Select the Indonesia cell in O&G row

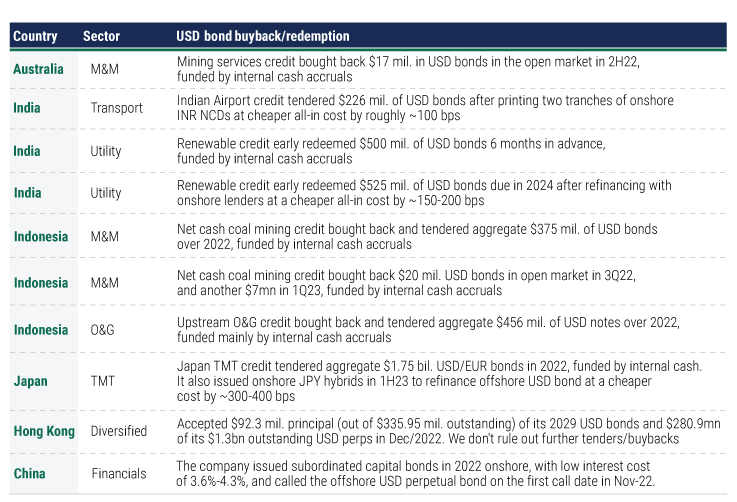(41, 329)
